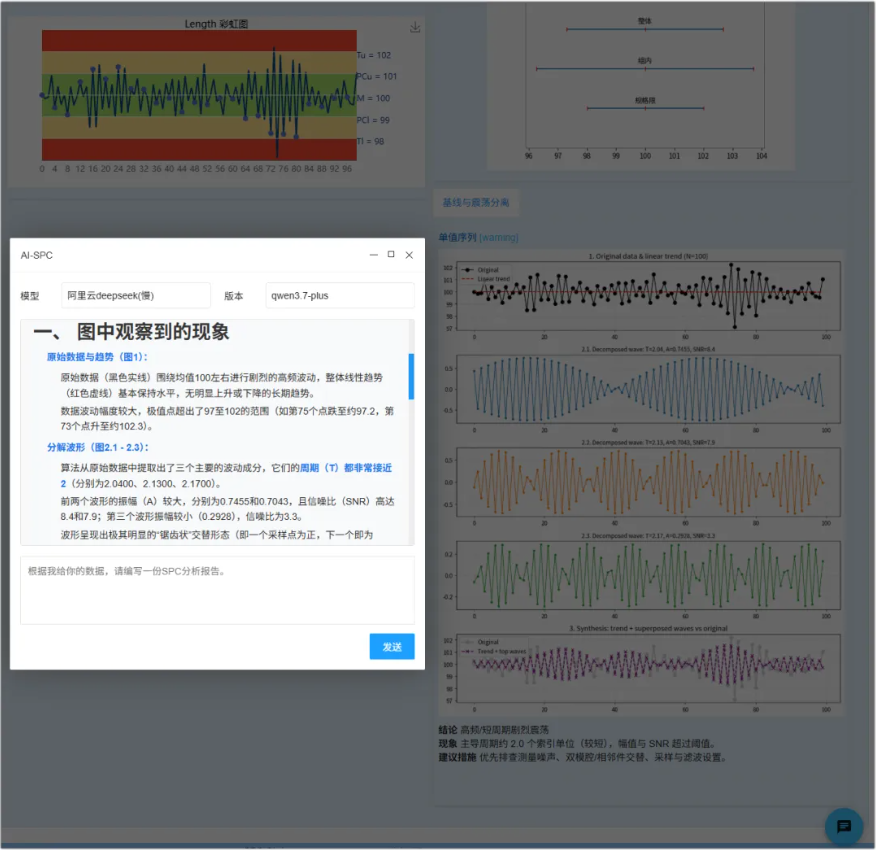876x850 pixels.
Task: Select the 基线与震荡分离 tab
Action: pyautogui.click(x=476, y=202)
